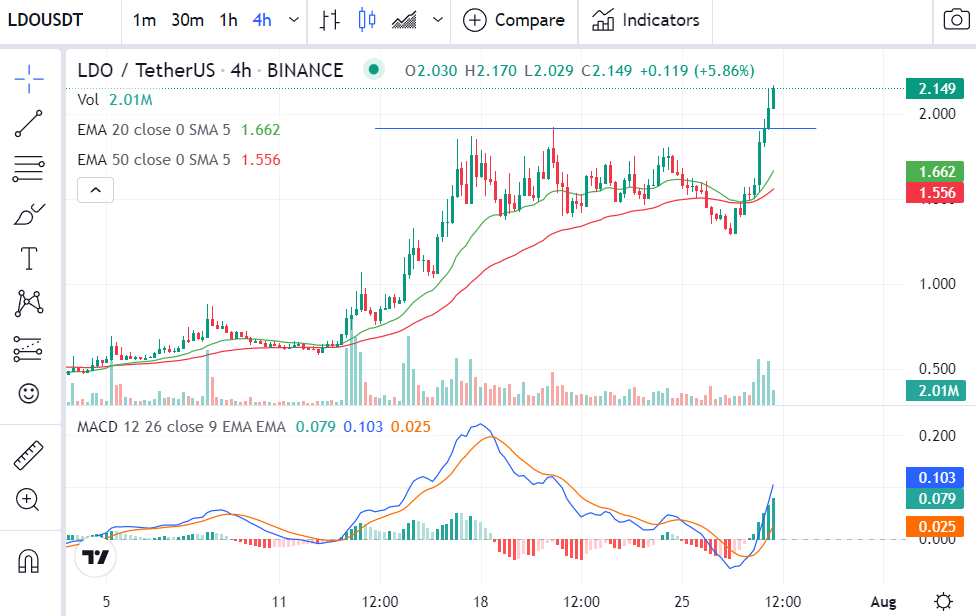The image size is (976, 616).
Task: Open chart settings gear icon
Action: [944, 602]
